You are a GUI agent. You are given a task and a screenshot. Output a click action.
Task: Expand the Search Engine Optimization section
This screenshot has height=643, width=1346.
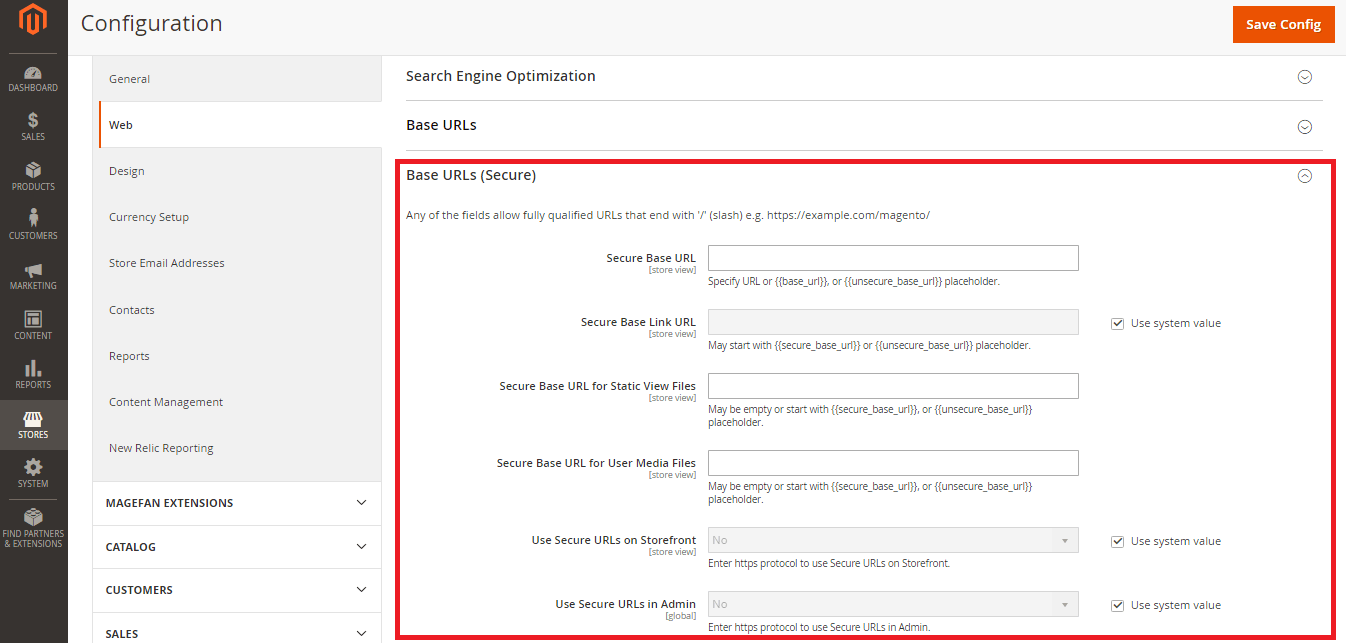[1304, 77]
